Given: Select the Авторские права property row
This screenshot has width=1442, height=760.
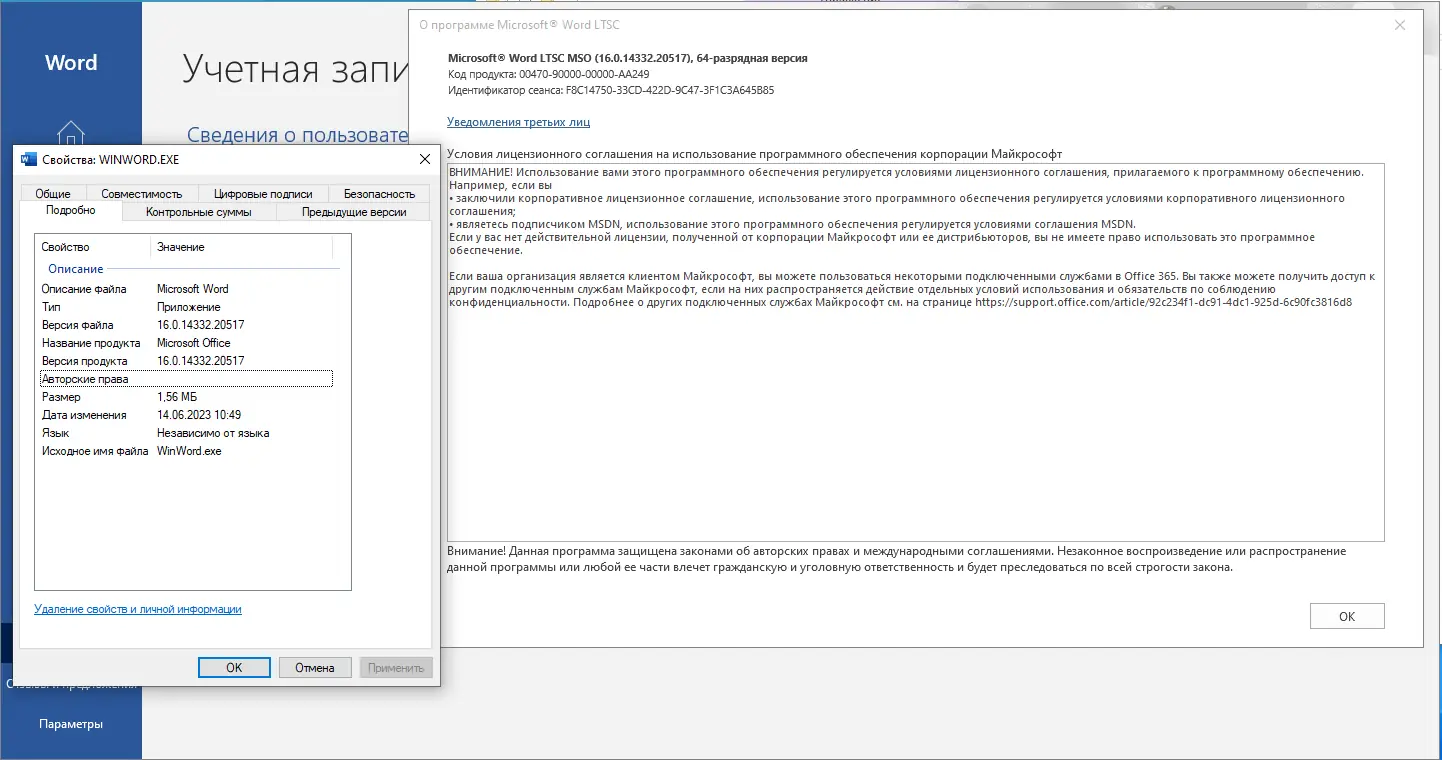Looking at the screenshot, I should [x=186, y=379].
